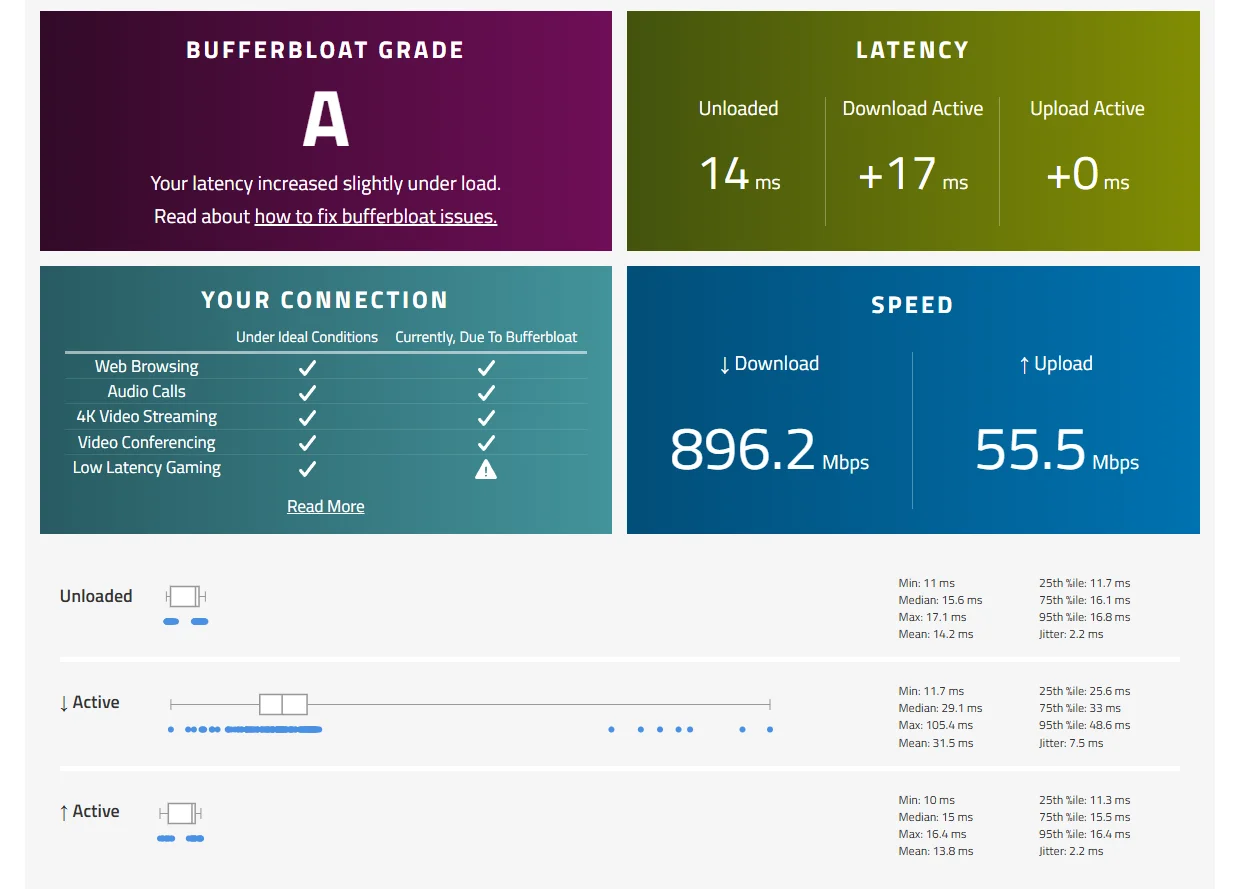Click the 75th %ile: 33 ms statistic

pos(1080,708)
